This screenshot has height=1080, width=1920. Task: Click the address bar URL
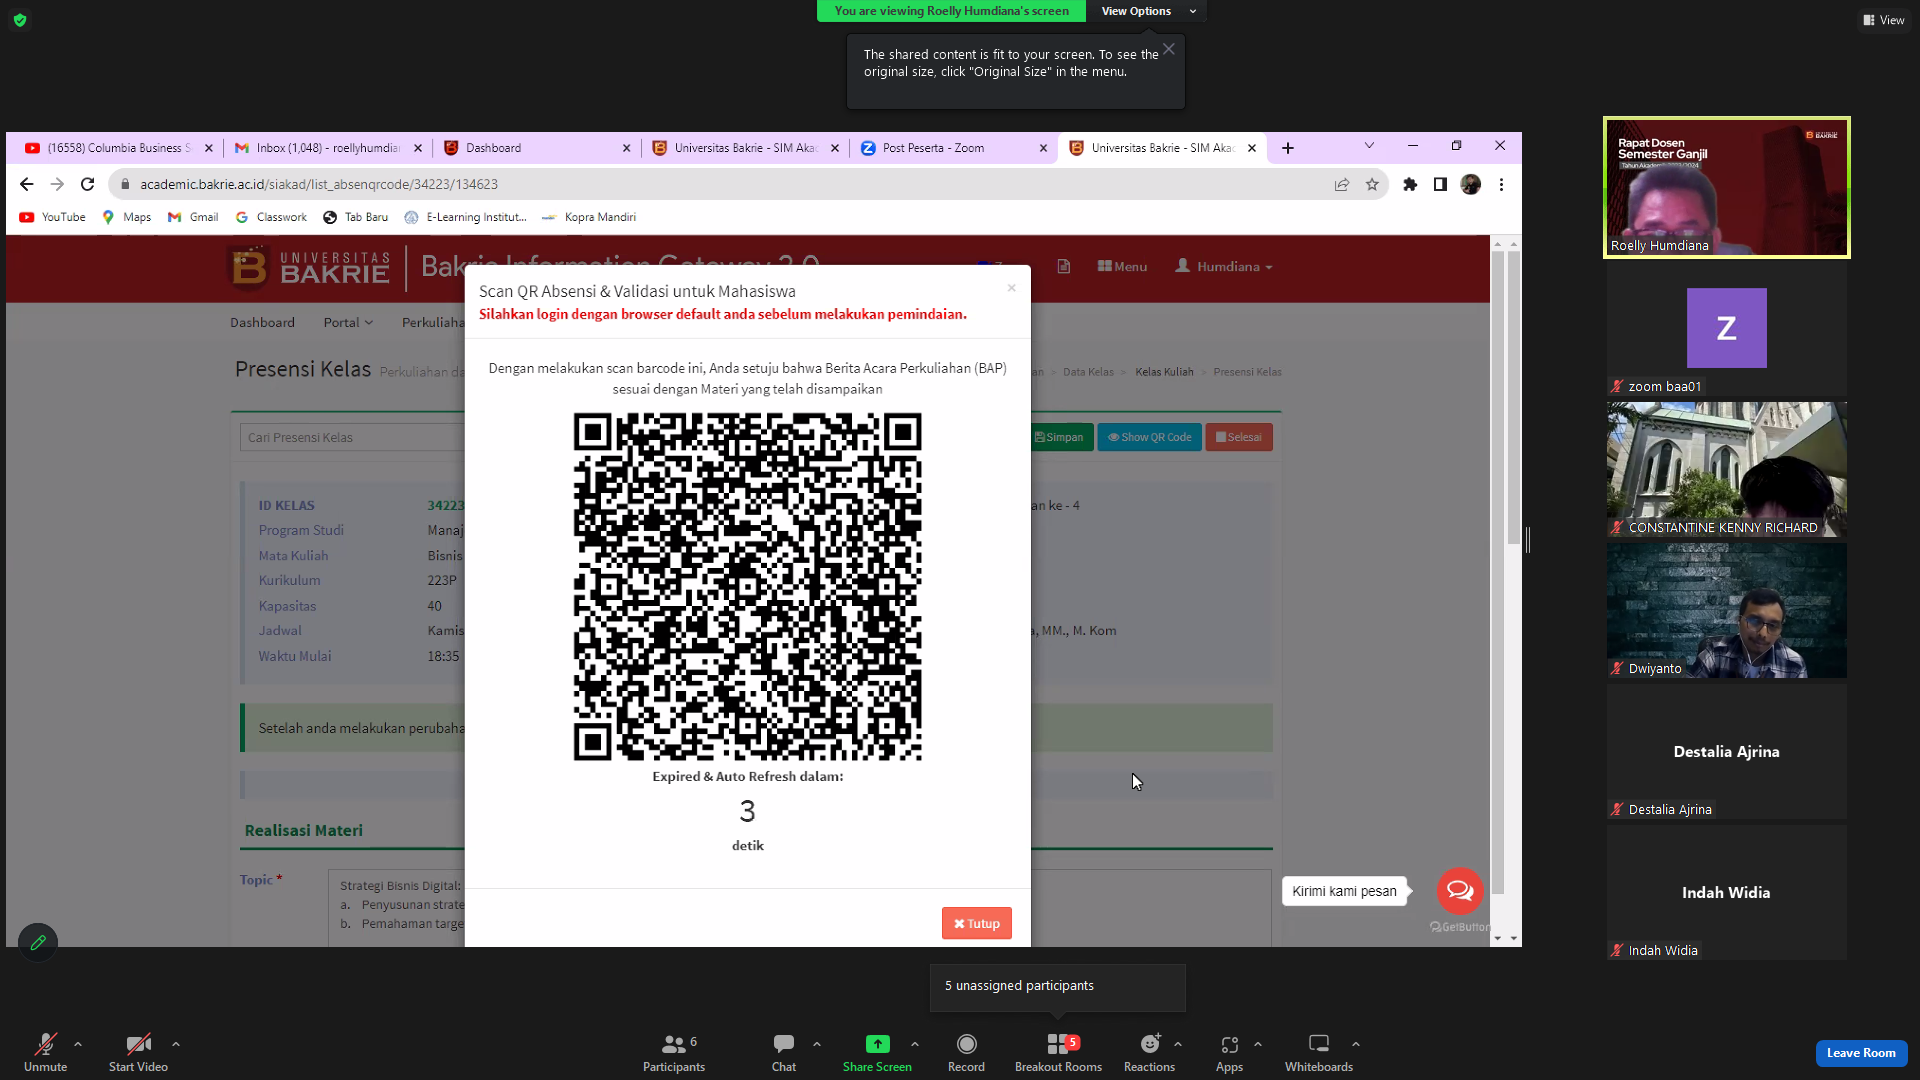point(319,184)
